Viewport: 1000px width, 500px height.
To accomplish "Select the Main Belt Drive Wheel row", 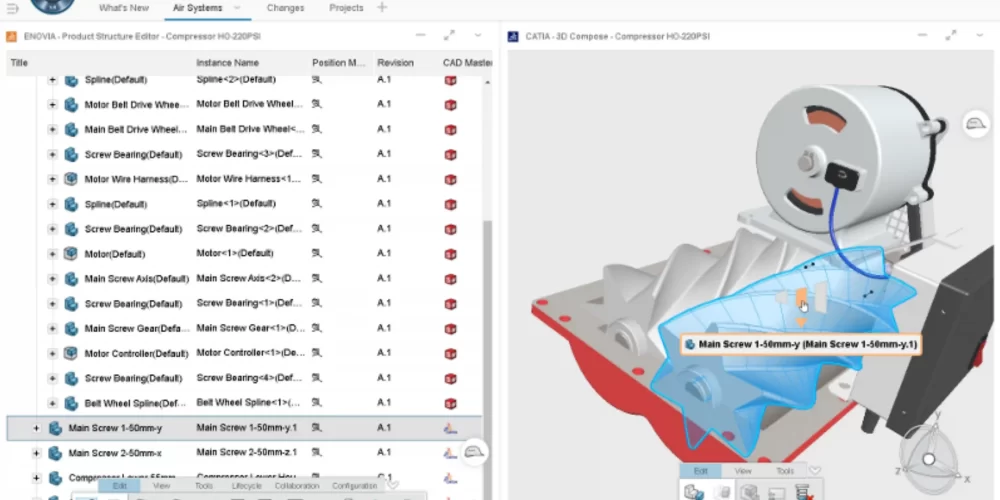I will 244,129.
